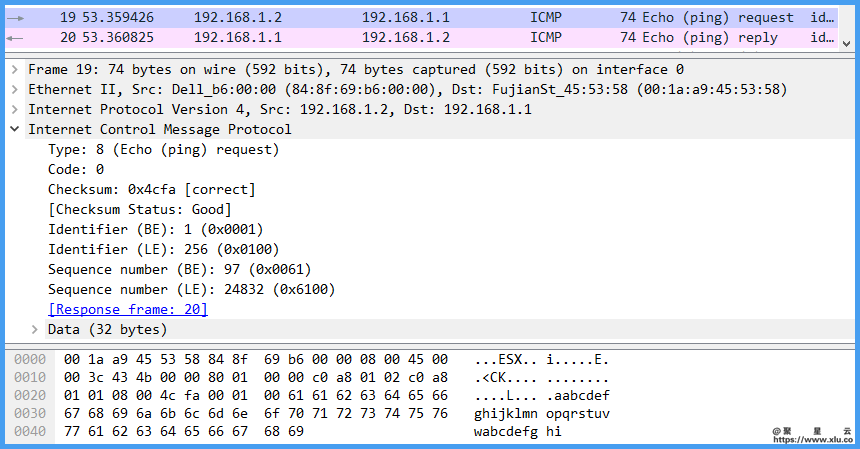Select Sequence number (BE): 97 field

180,270
